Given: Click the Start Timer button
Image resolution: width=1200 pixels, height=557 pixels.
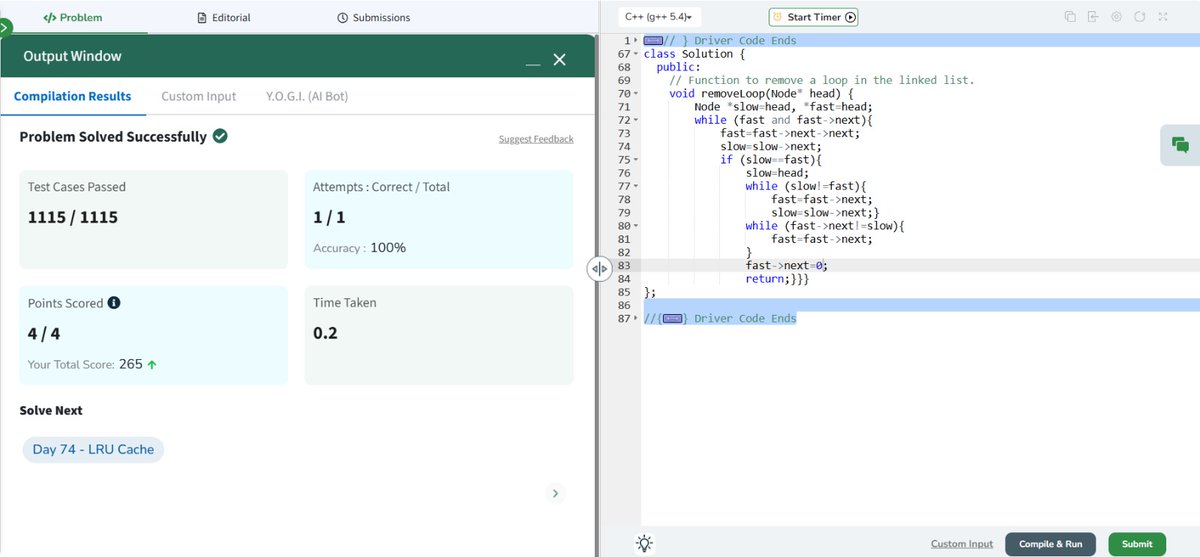Looking at the screenshot, I should click(813, 17).
